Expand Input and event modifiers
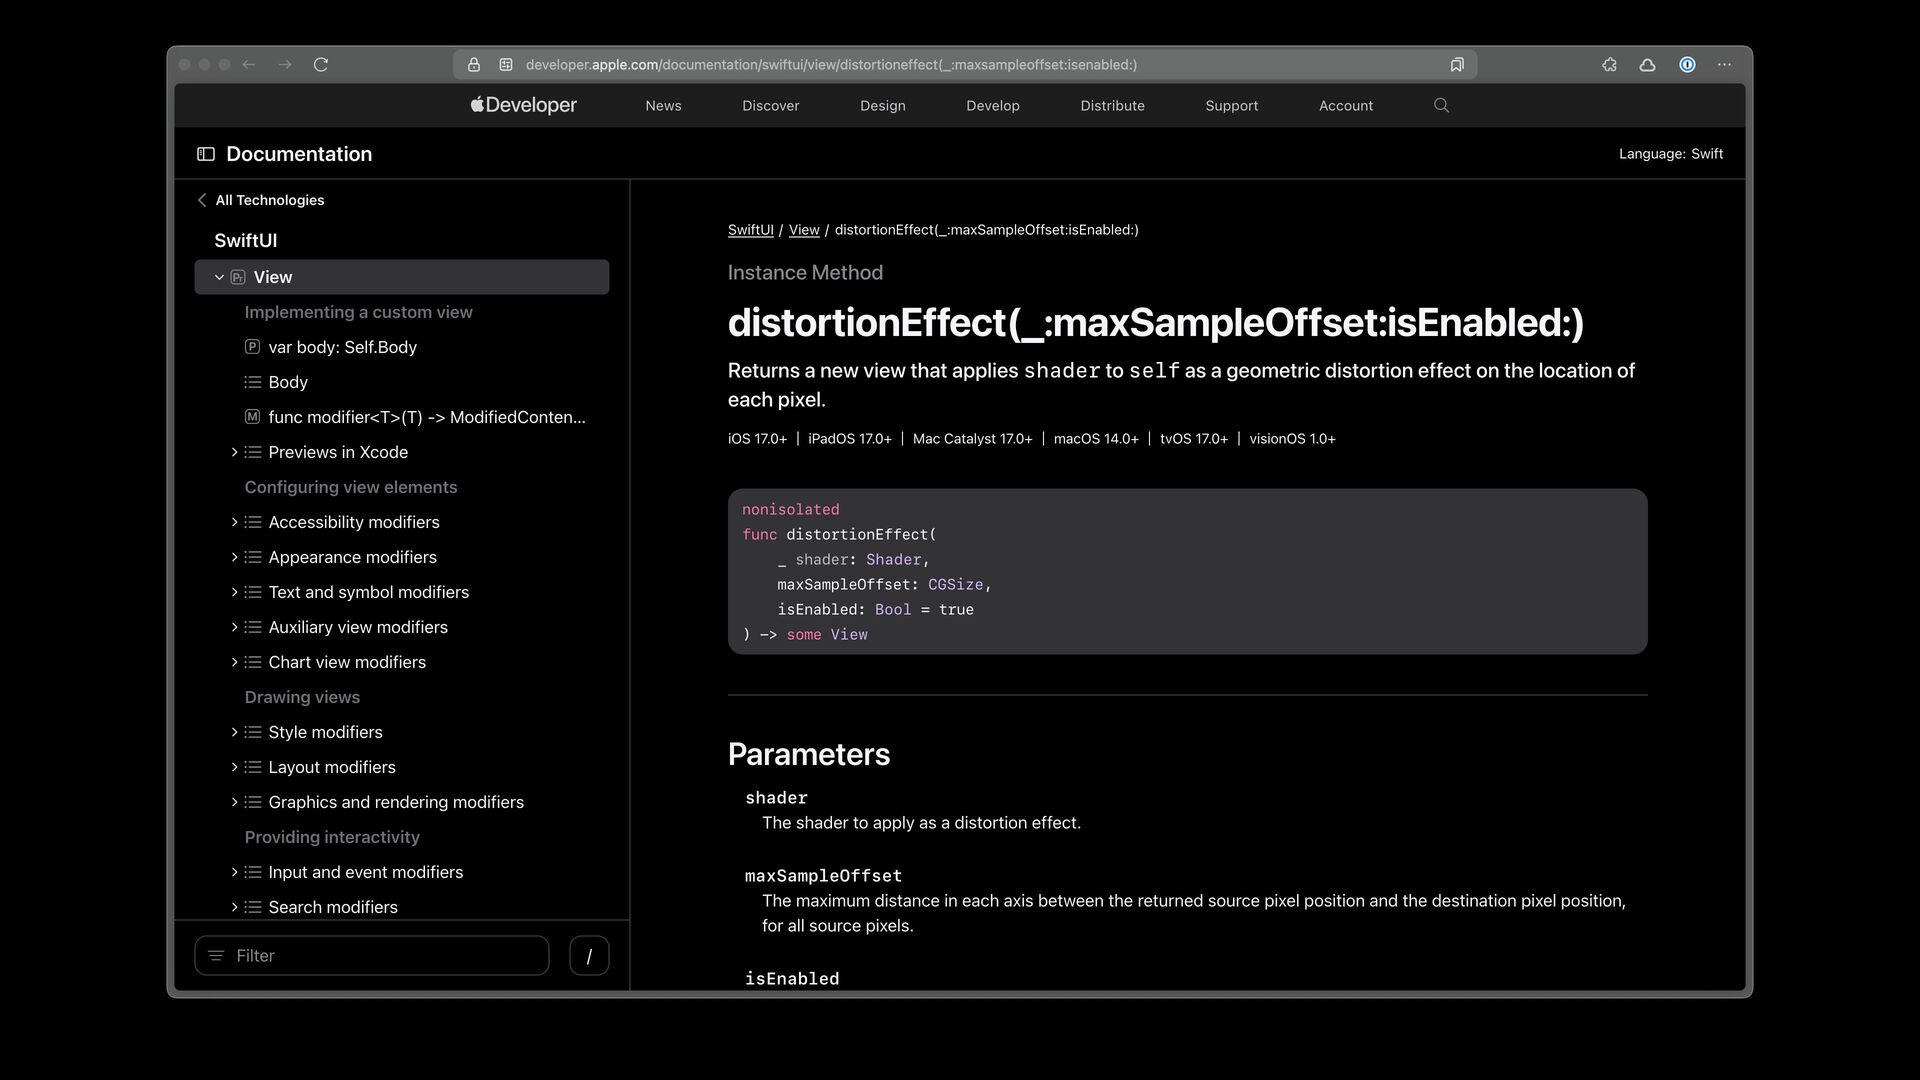 click(x=234, y=872)
